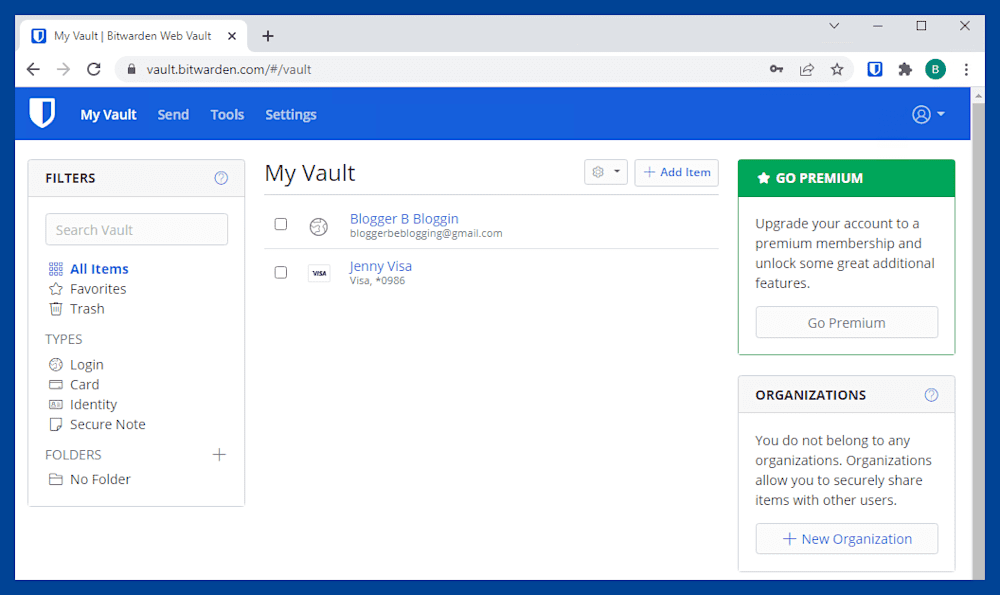
Task: Check the Jenny Visa item checkbox
Action: point(281,272)
